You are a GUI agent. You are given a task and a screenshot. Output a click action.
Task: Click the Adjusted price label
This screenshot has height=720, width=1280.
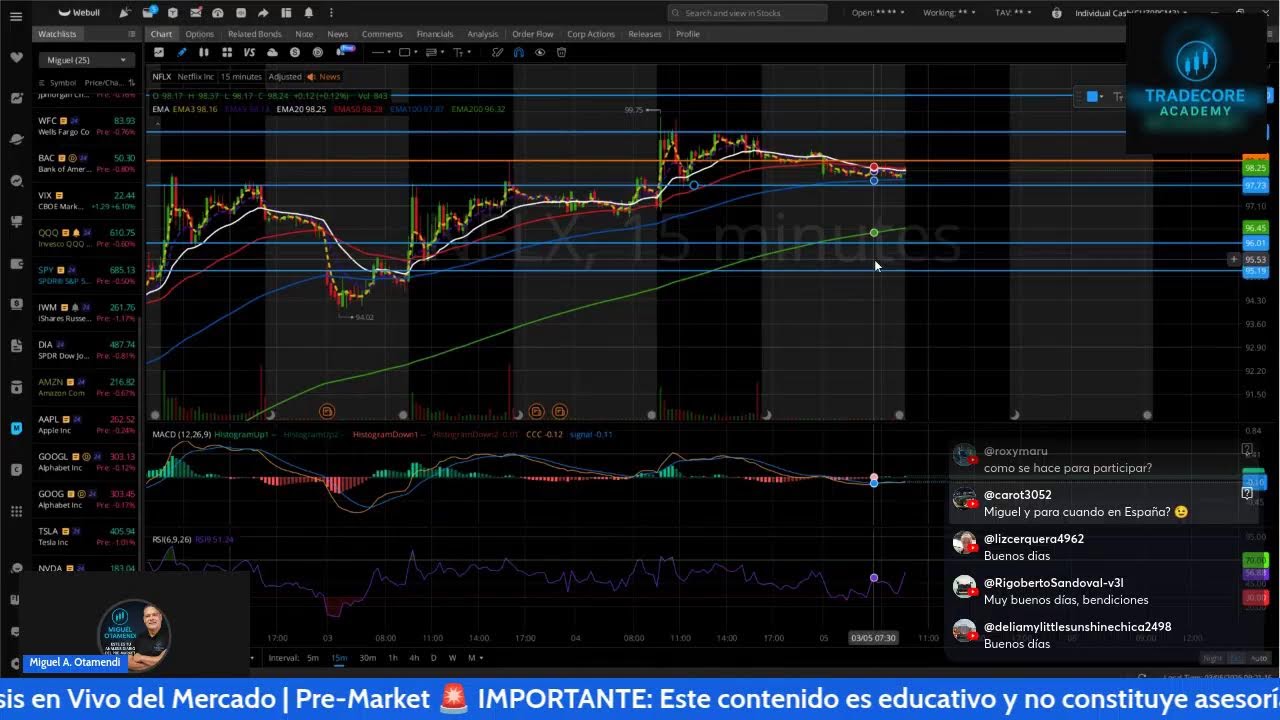pos(285,77)
